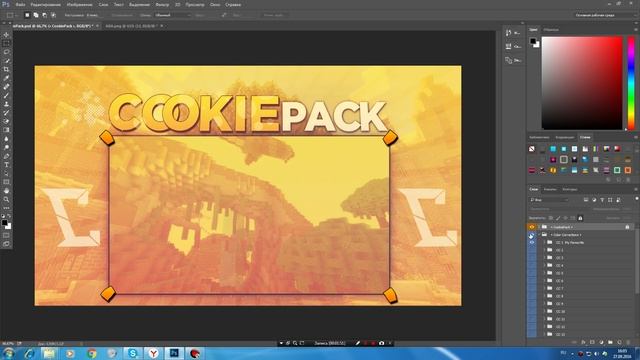Screen dimensions: 640x360
Task: Switch to the Образцы swatches tab
Action: tap(551, 30)
